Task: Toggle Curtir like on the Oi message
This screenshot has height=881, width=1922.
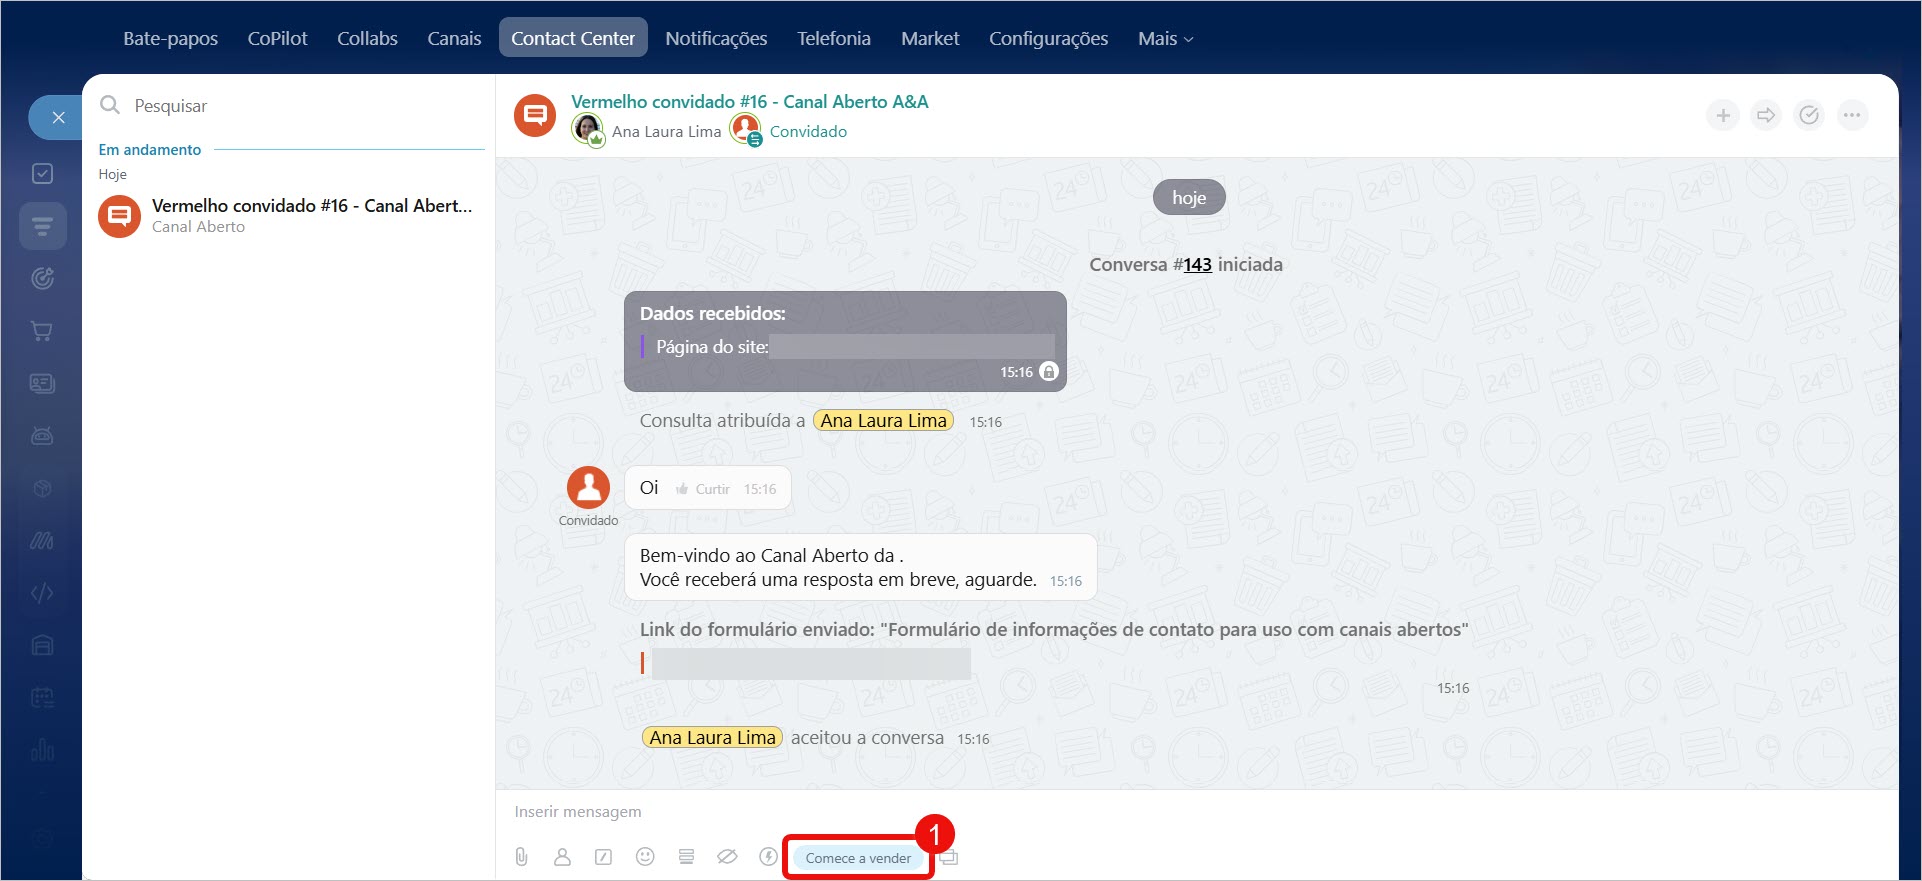Action: (703, 489)
